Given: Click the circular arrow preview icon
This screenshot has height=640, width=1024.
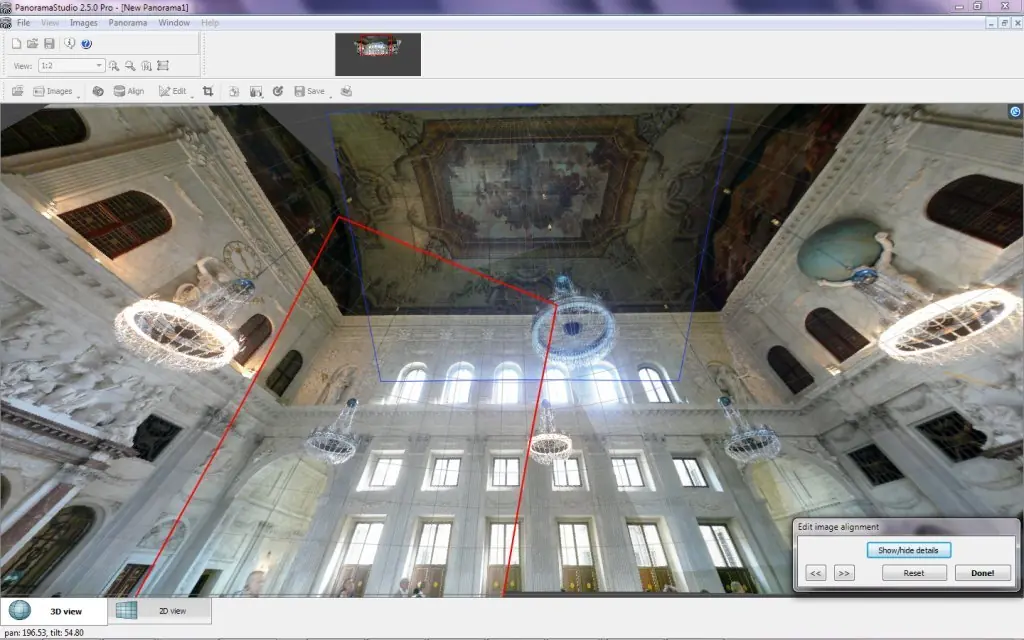Looking at the screenshot, I should click(x=278, y=91).
